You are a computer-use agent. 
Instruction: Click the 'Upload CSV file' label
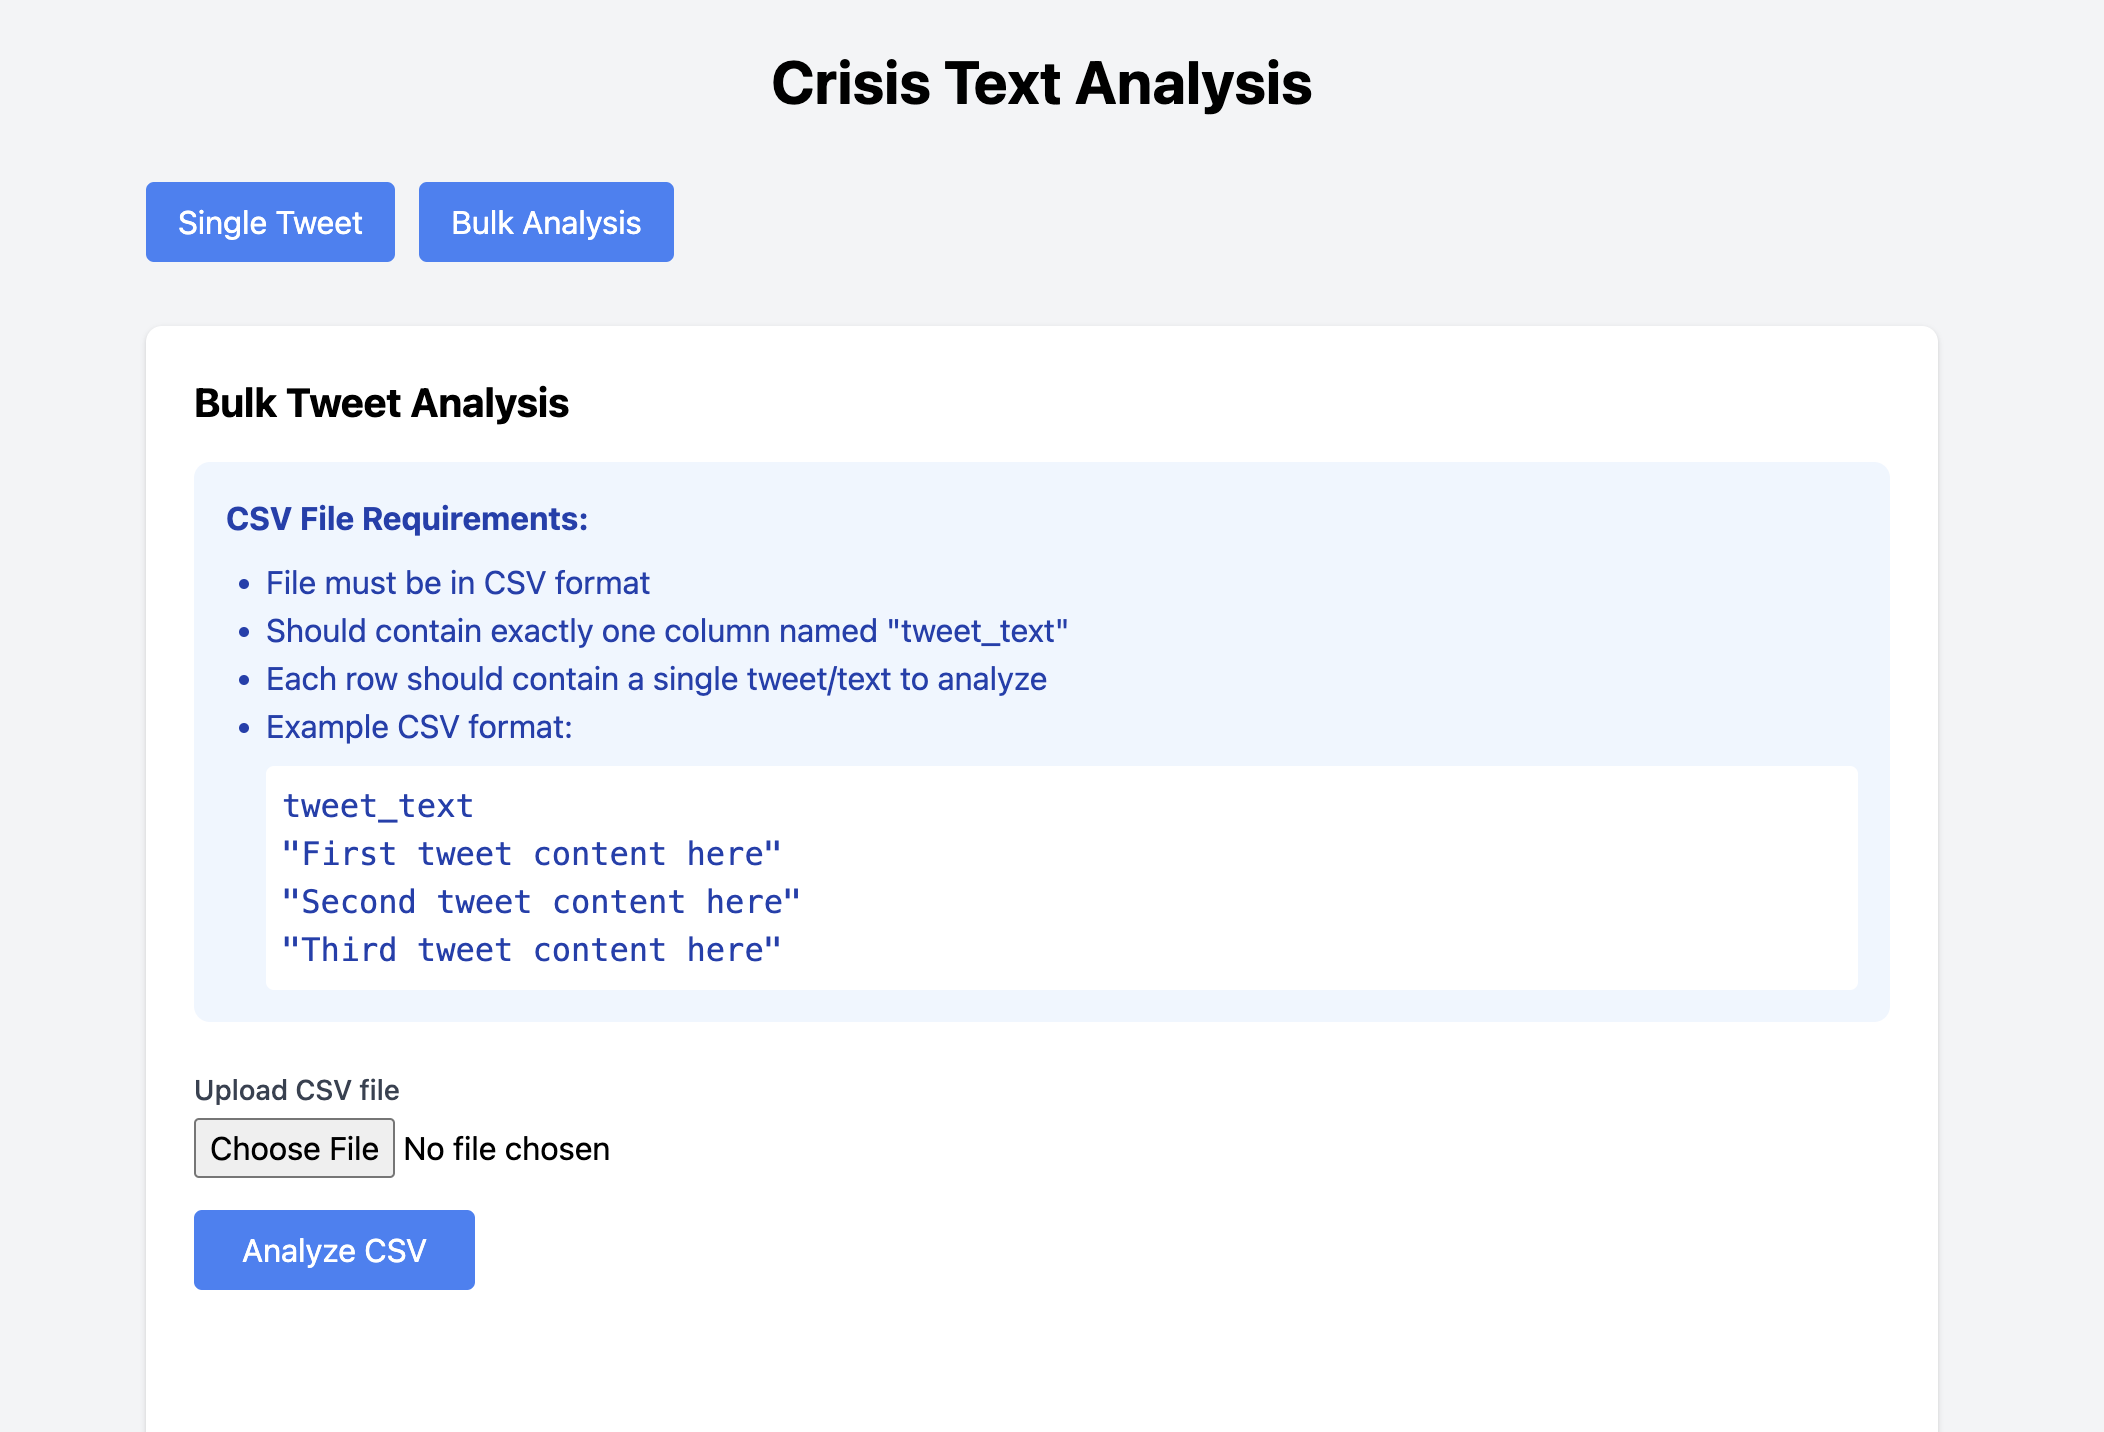tap(296, 1090)
